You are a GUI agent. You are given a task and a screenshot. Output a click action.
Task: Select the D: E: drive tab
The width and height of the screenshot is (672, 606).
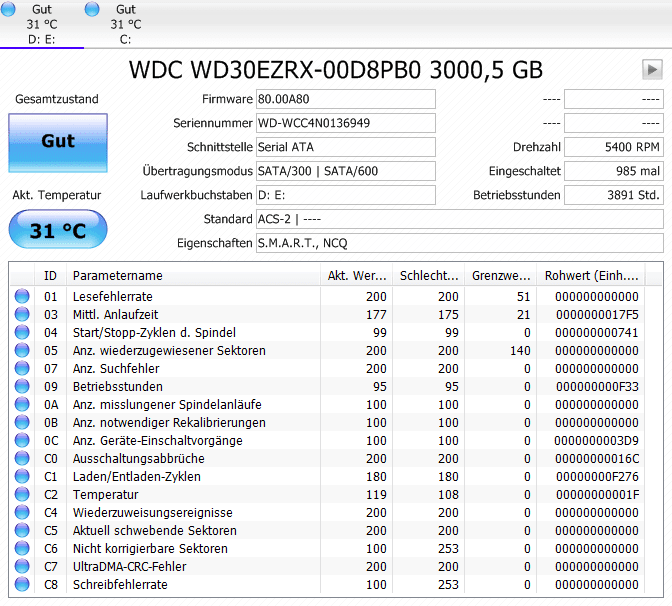click(42, 24)
